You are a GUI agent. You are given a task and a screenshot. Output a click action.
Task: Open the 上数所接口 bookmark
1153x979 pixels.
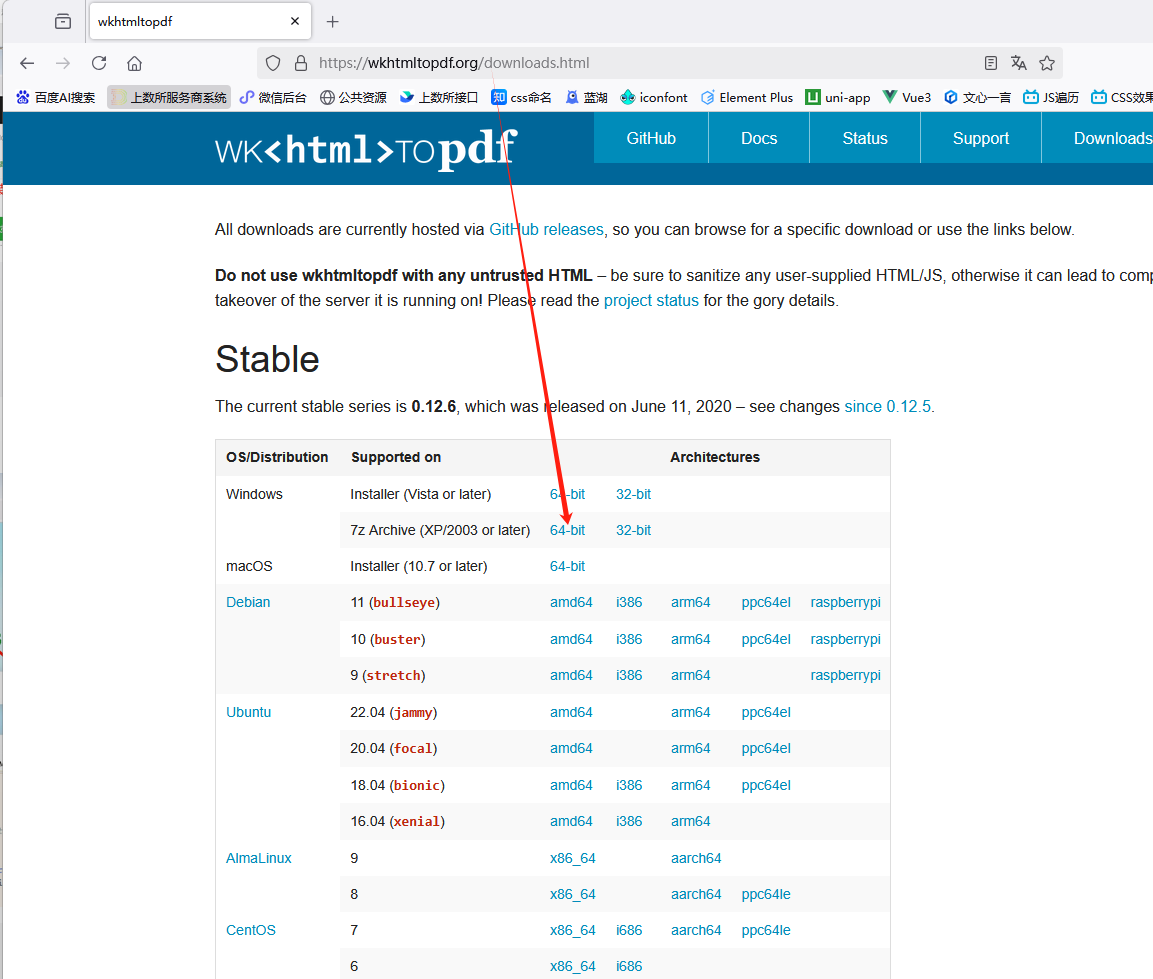439,97
